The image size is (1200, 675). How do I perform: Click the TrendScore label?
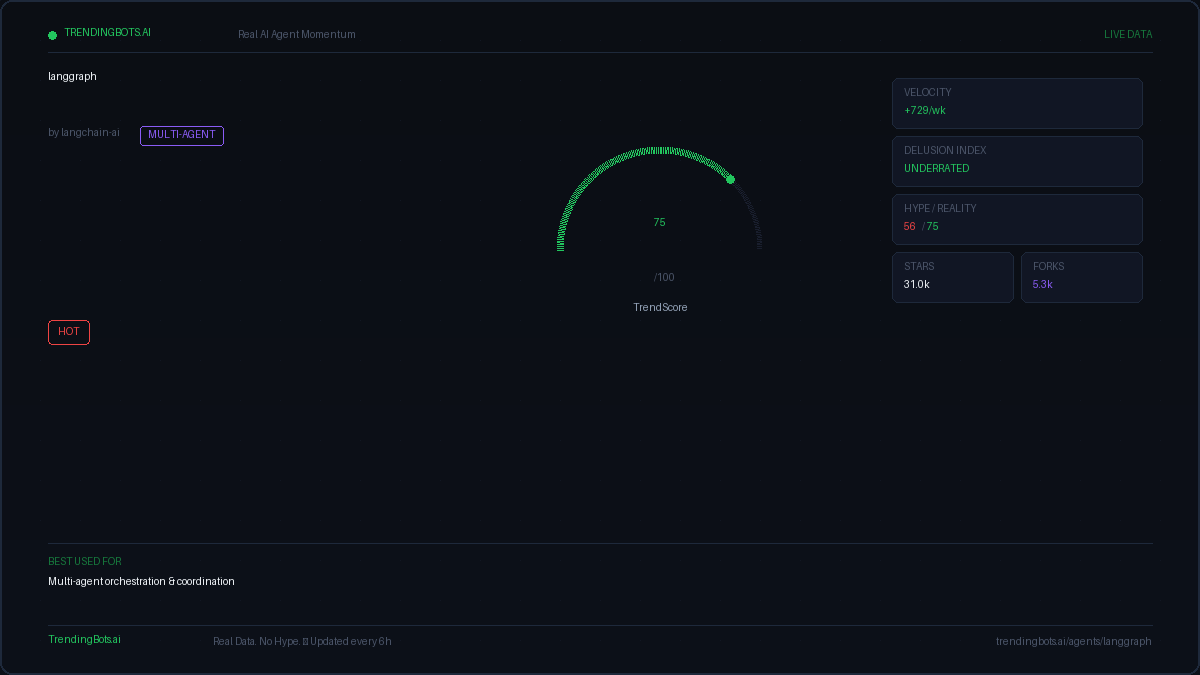[660, 307]
